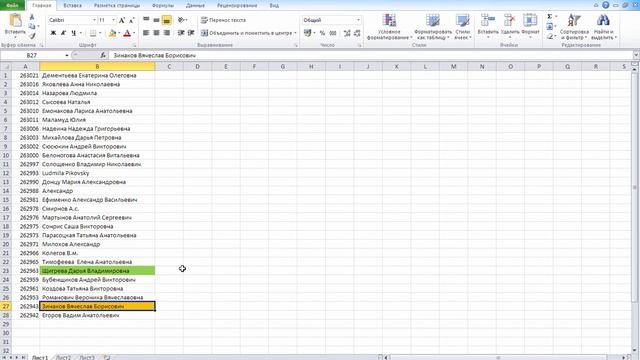Select the Format Painter brush icon
Image resolution: width=640 pixels, height=360 pixels.
point(32,36)
